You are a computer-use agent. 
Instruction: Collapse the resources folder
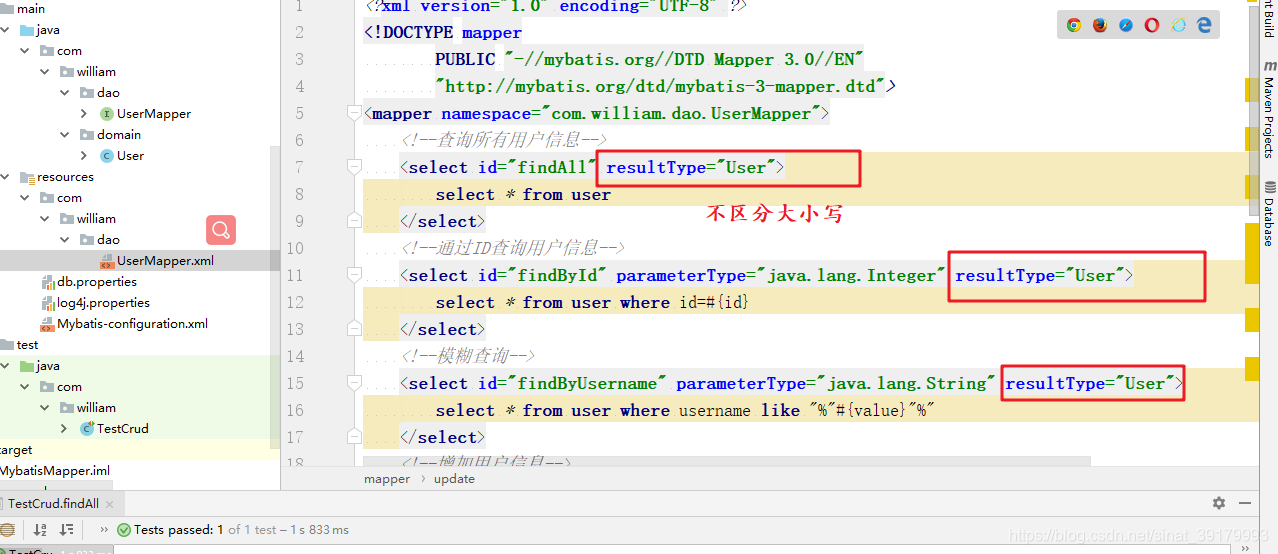(x=6, y=177)
